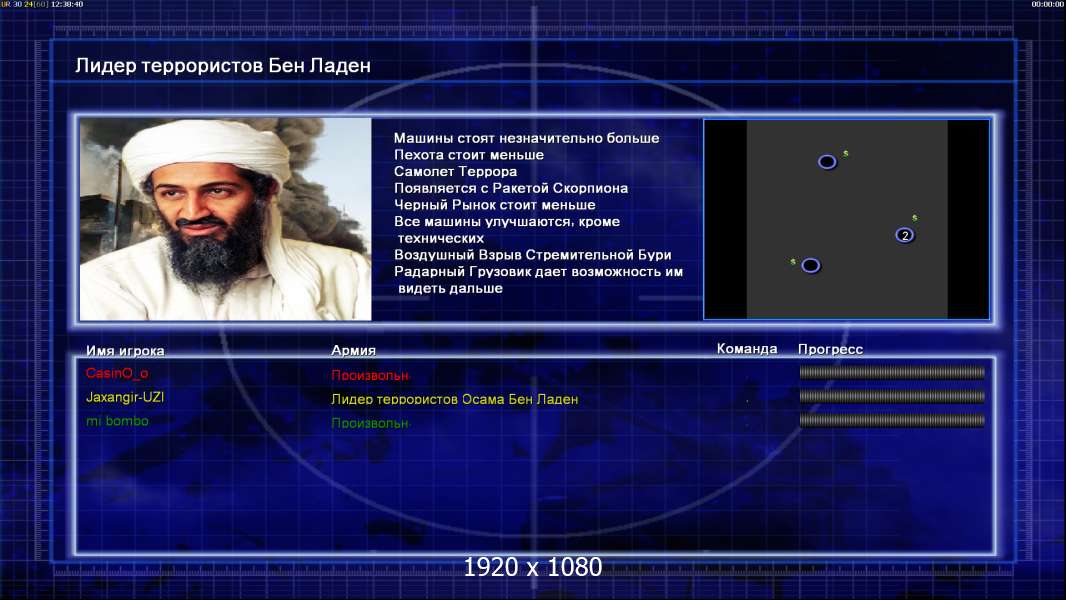Select player mi bombo in the list
Image resolution: width=1066 pixels, height=600 pixels.
pos(117,421)
